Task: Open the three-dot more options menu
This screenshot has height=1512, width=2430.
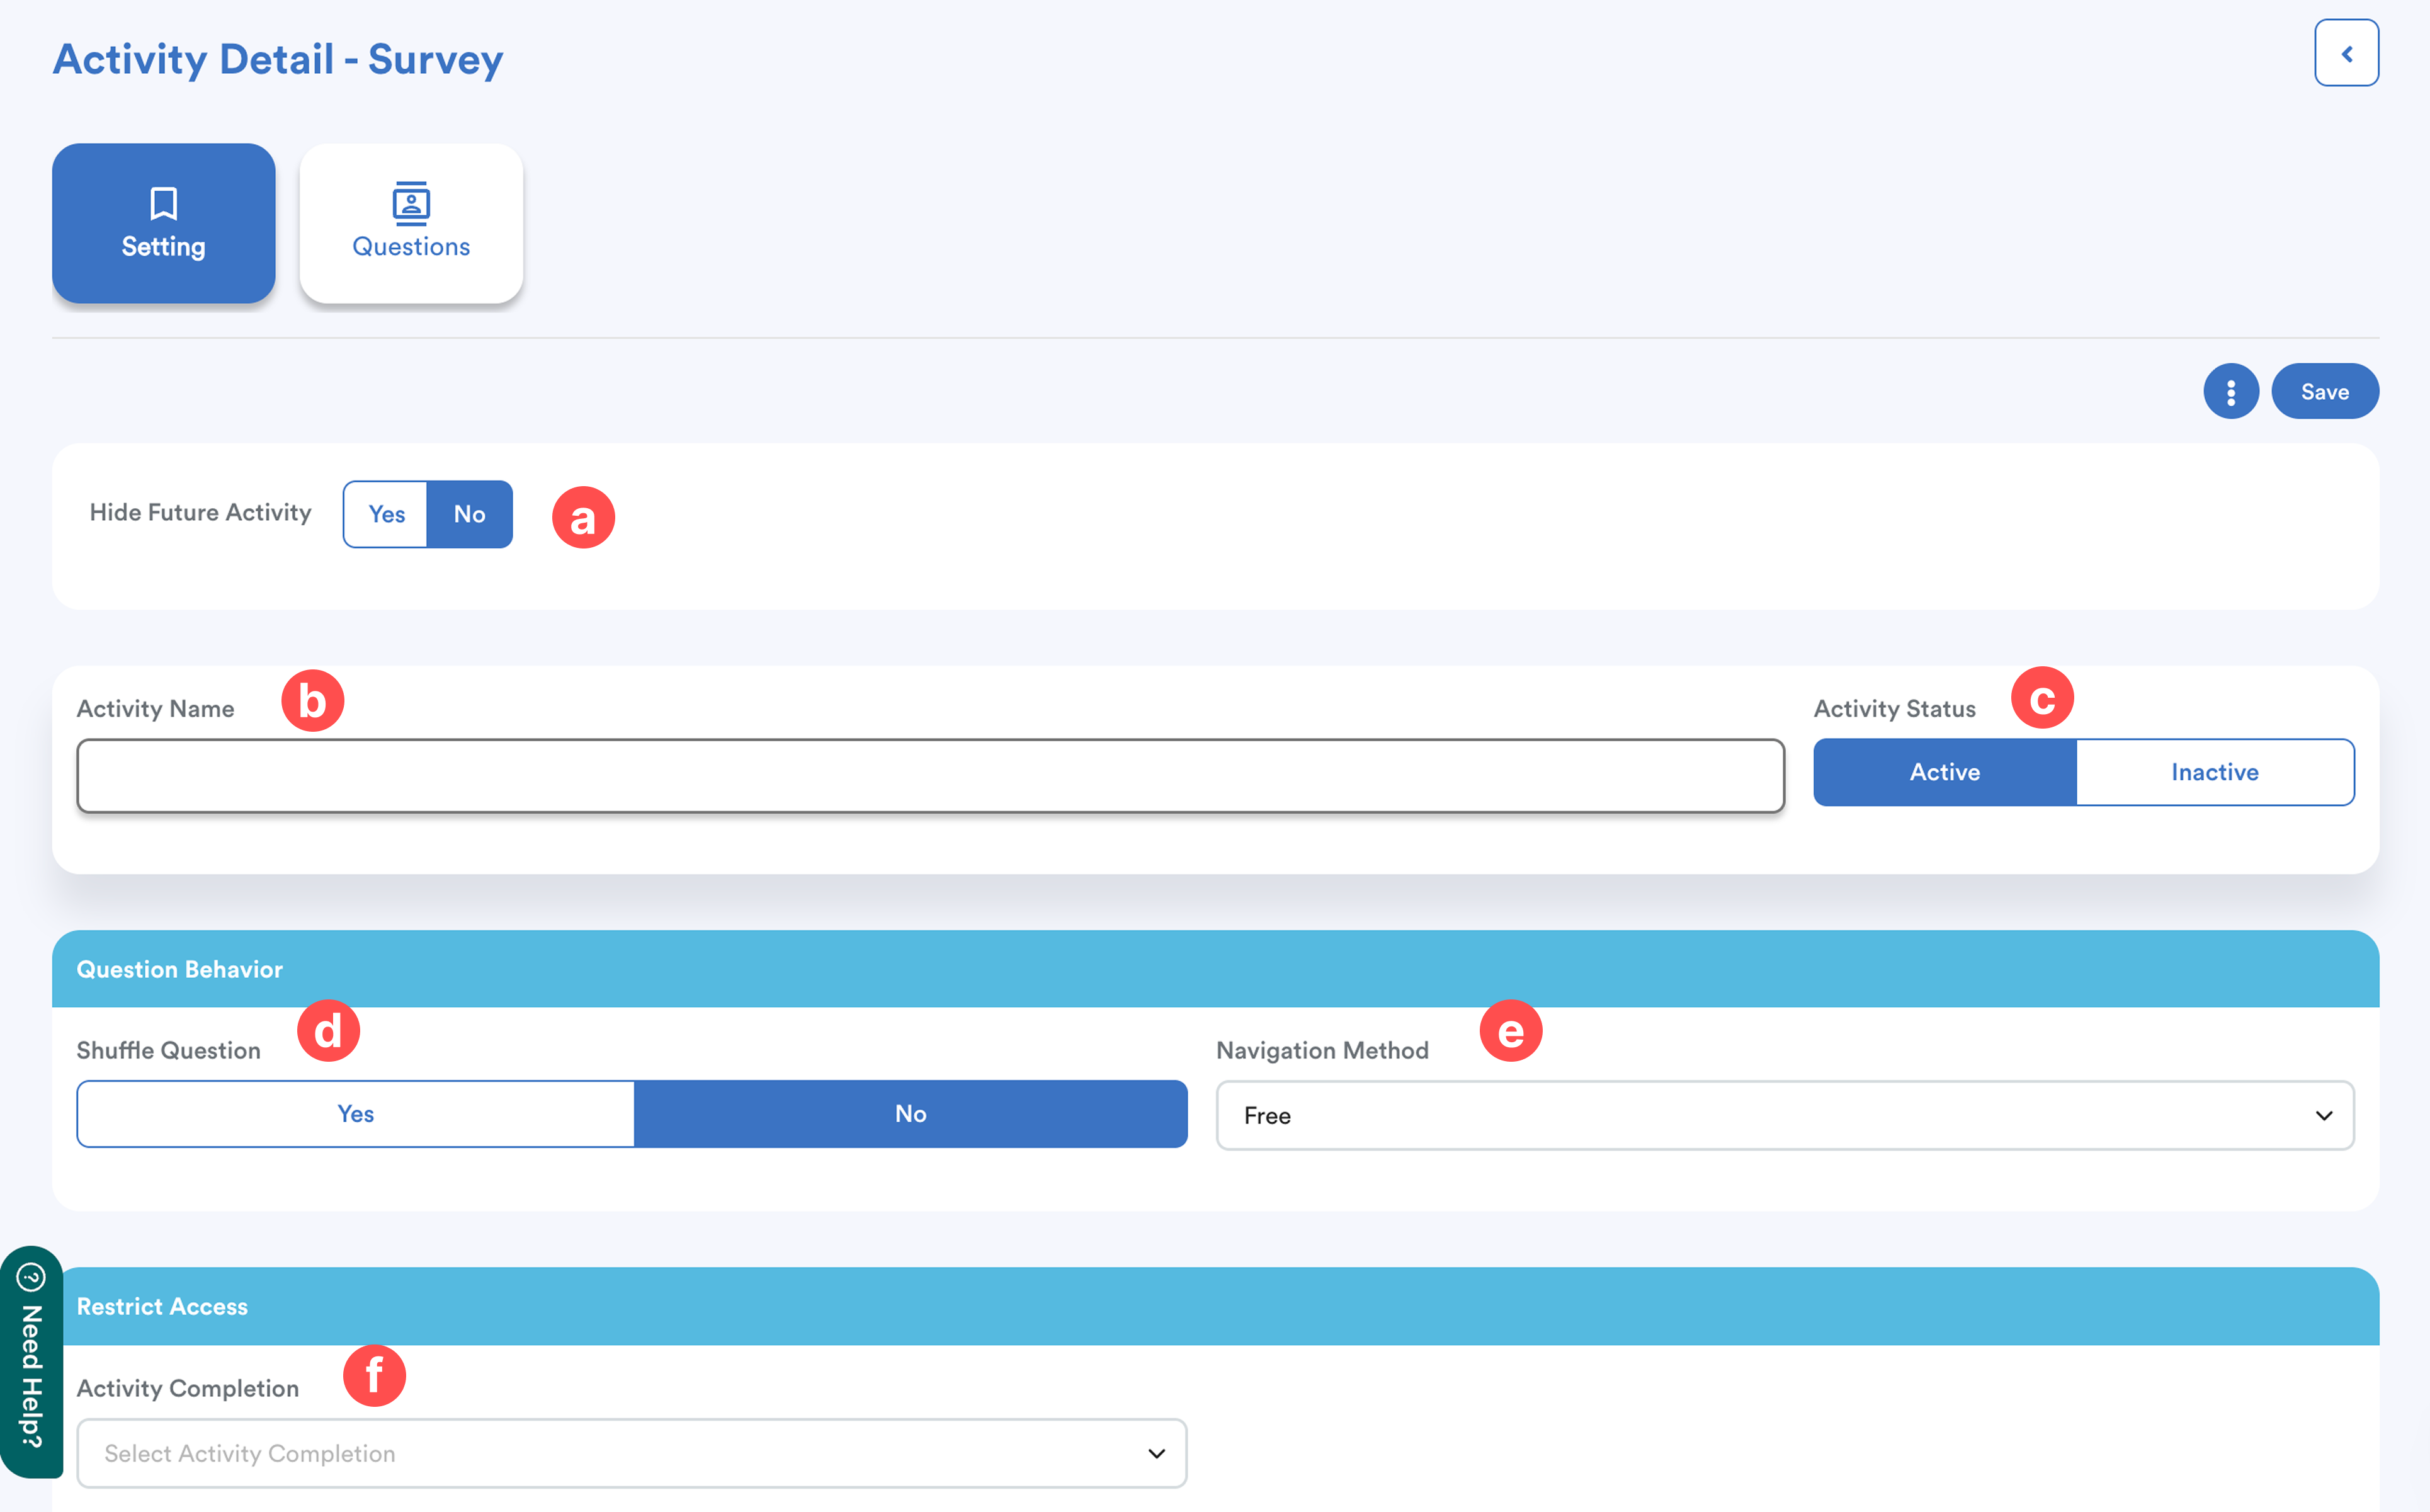Action: tap(2230, 392)
